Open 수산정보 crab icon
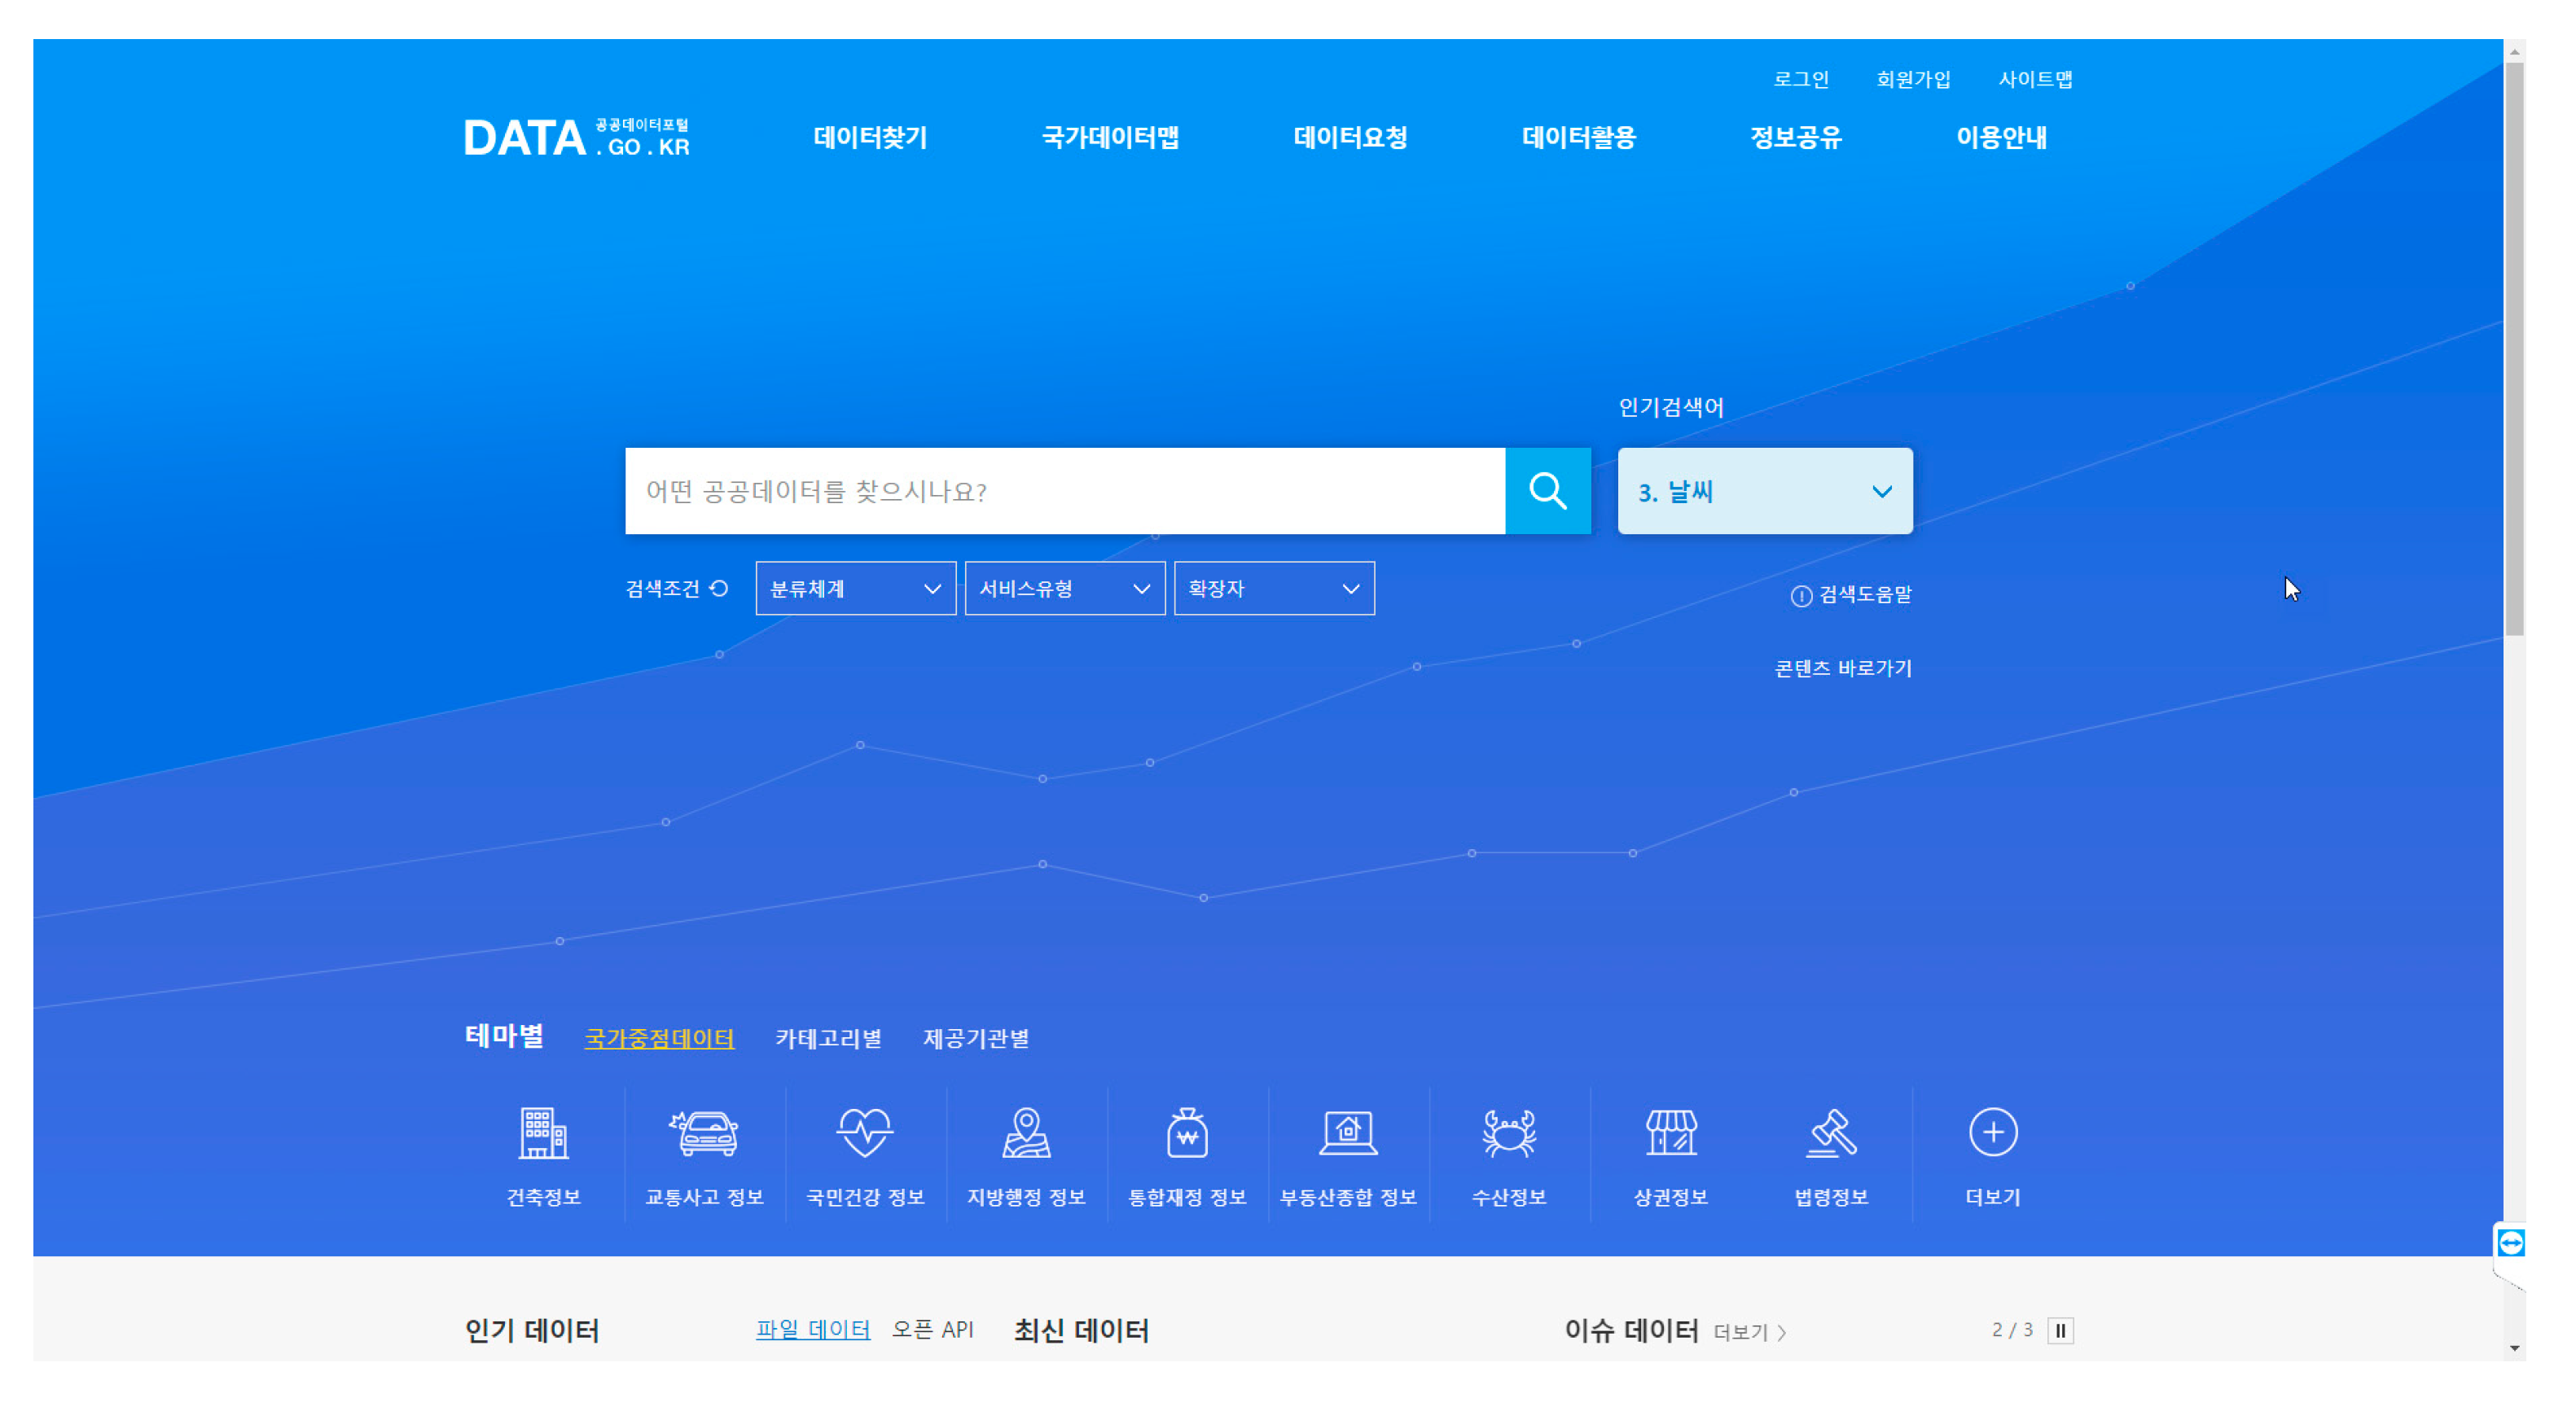This screenshot has height=1402, width=2576. click(1509, 1134)
